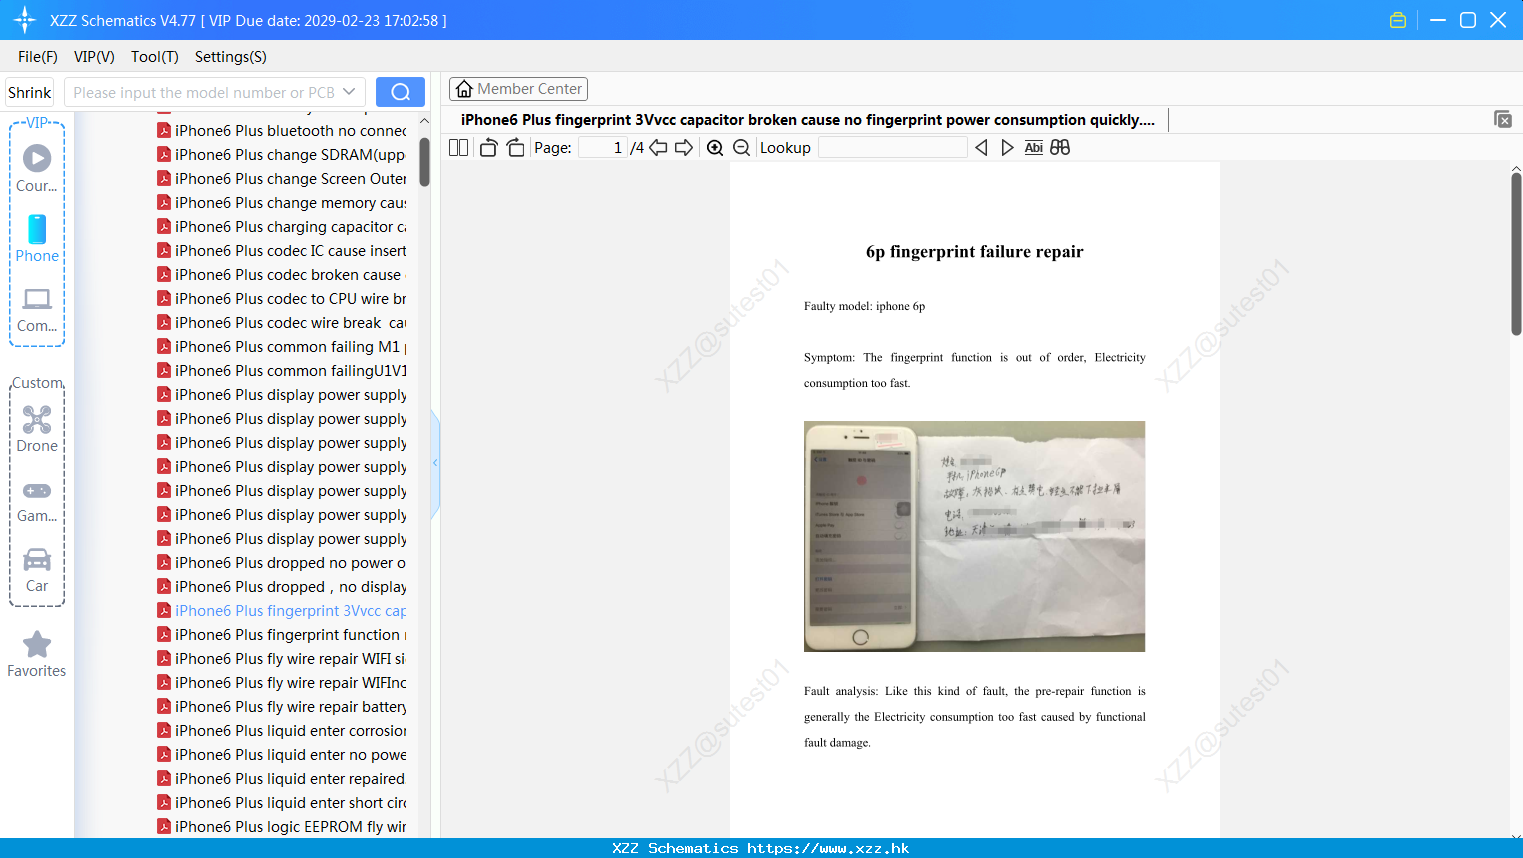Screen dimensions: 1523x858
Task: Click the binoculars search icon
Action: click(x=1060, y=147)
